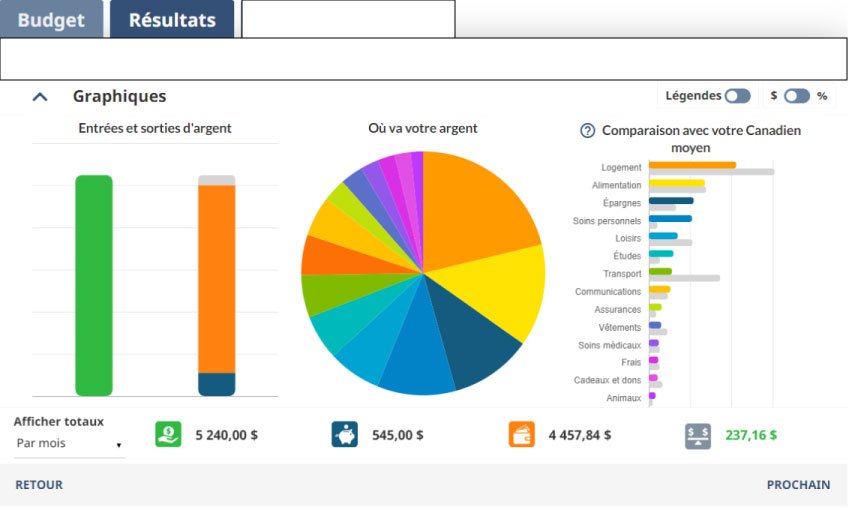Collapse the Graphiques section chevron
This screenshot has width=848, height=508.
40,97
